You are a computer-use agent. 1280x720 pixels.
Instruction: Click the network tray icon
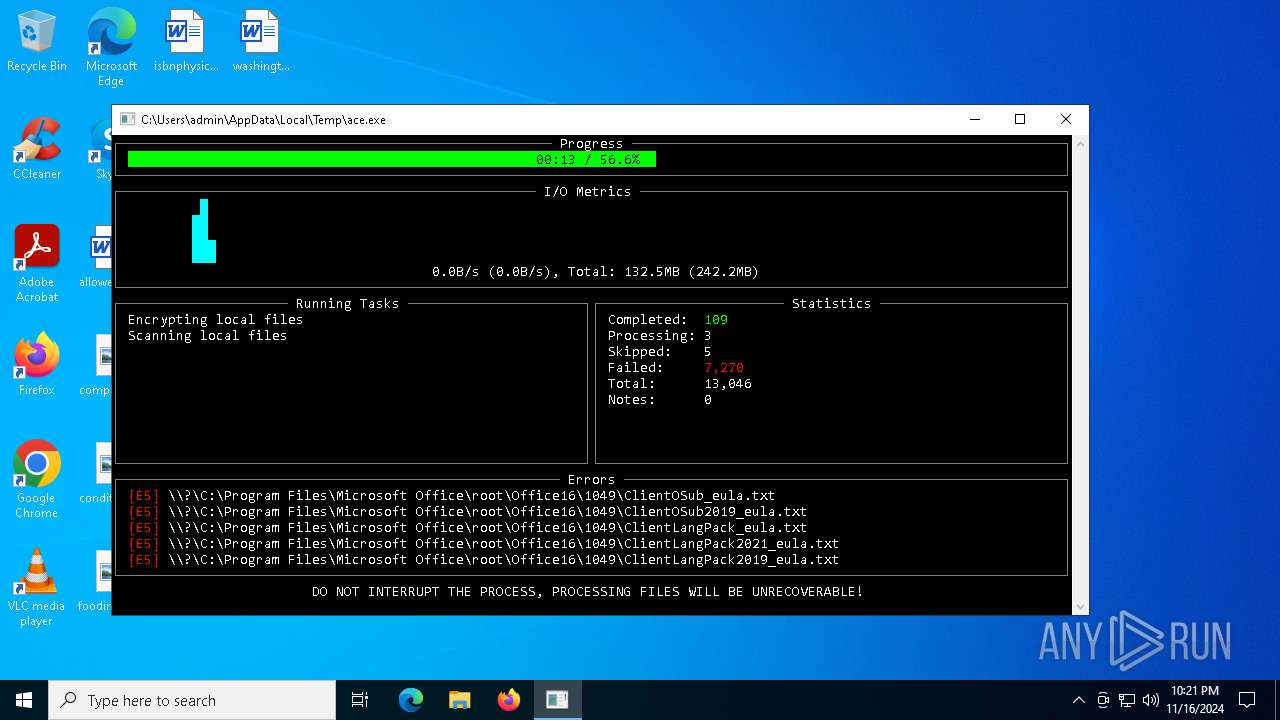point(1127,700)
